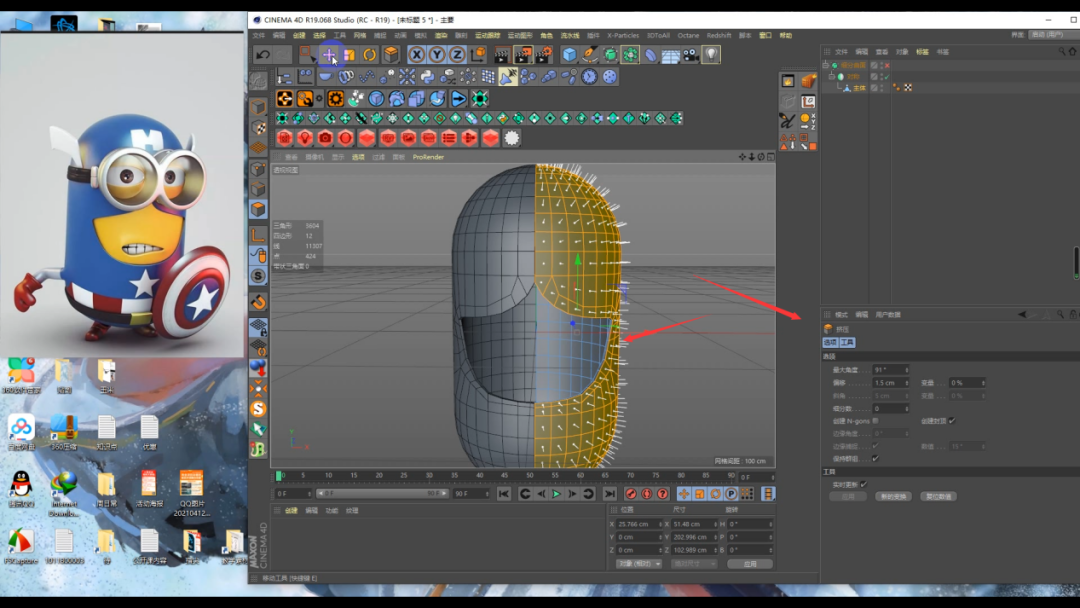Switch to Polygons mode
Screen dimensions: 1080x608
click(258, 209)
